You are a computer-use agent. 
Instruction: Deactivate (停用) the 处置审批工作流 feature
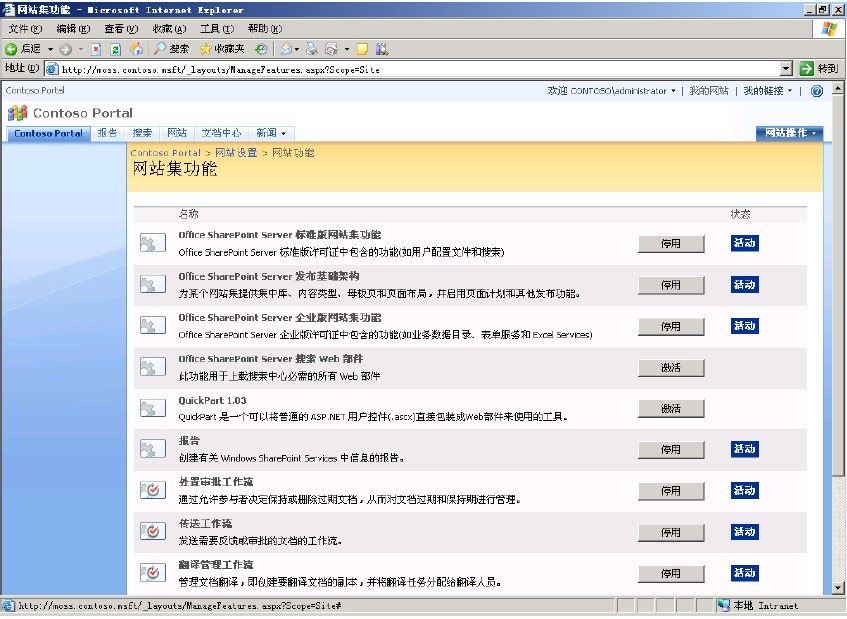(671, 491)
